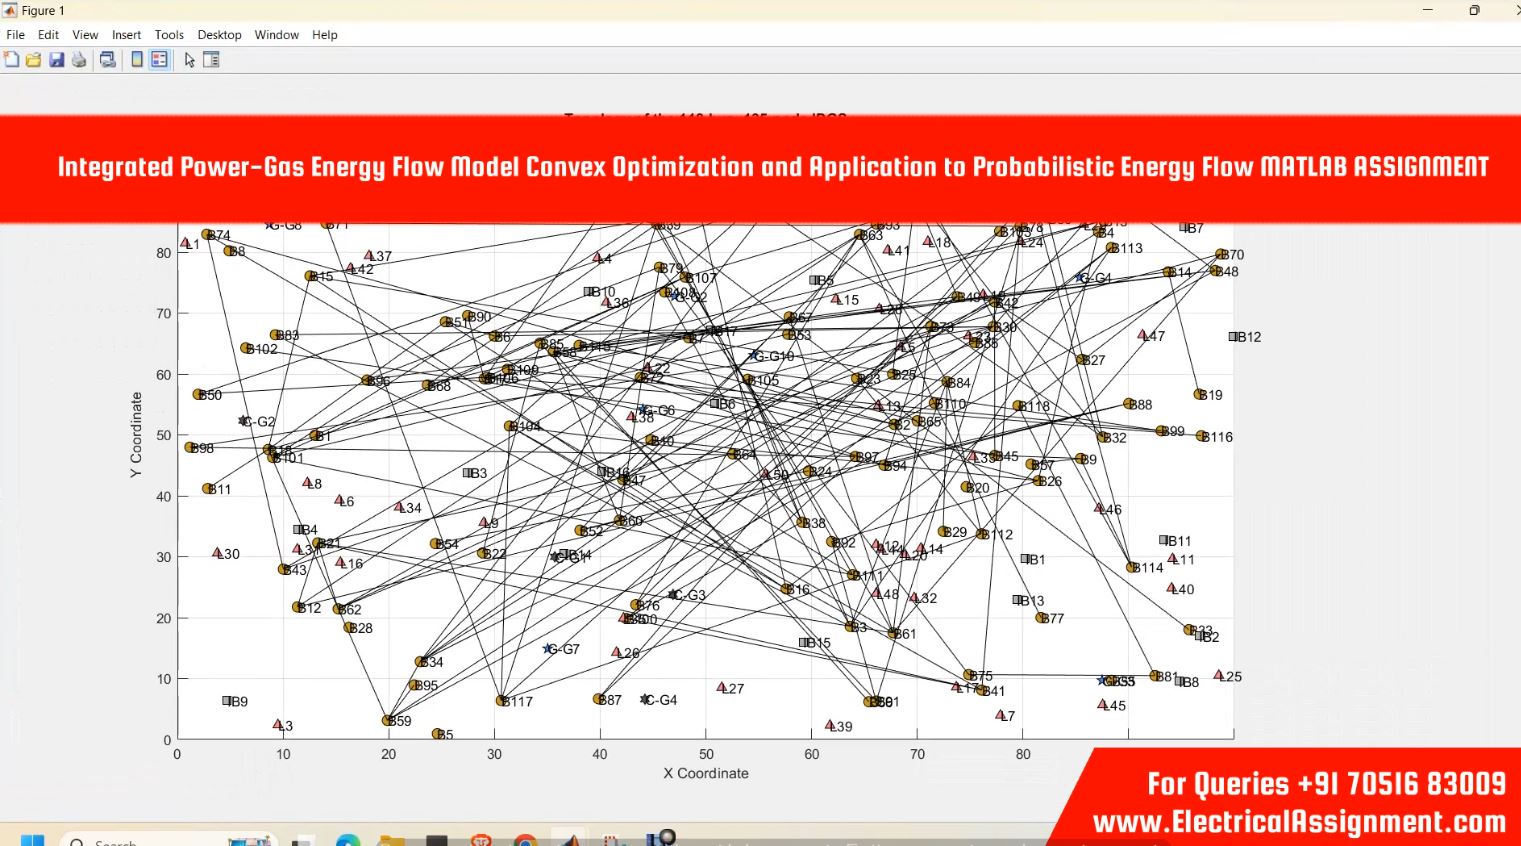This screenshot has width=1521, height=846.
Task: Open a file using the folder icon
Action: pos(34,60)
